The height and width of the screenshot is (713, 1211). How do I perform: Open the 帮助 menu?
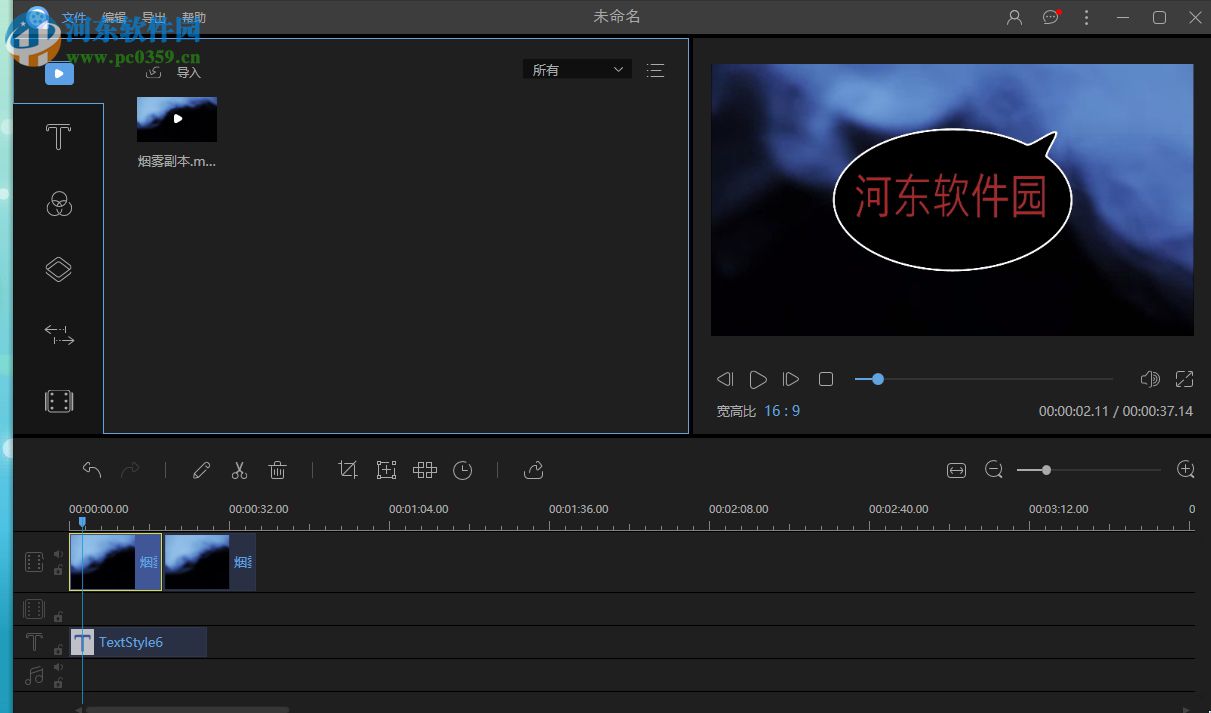pos(195,16)
